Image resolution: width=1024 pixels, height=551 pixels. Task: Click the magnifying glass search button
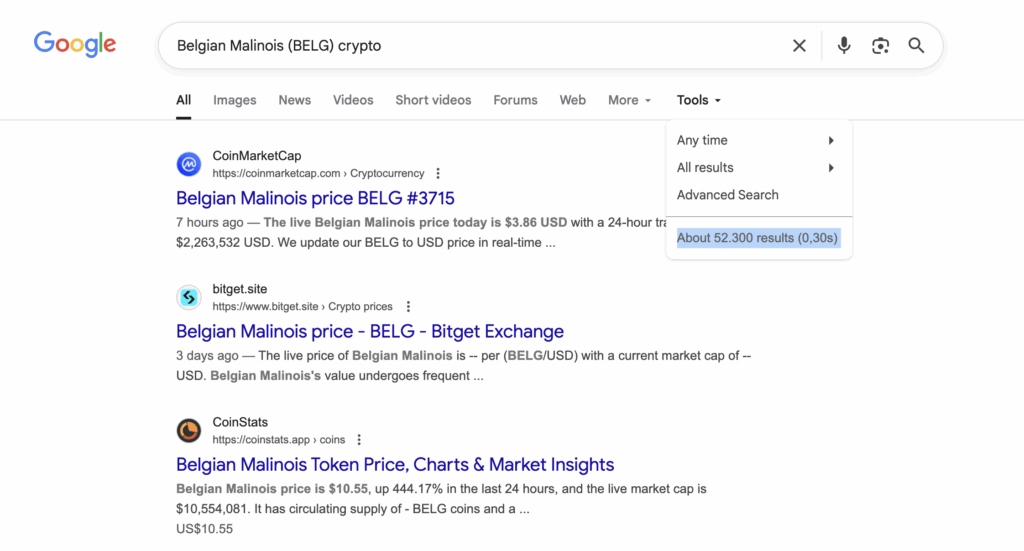tap(916, 45)
